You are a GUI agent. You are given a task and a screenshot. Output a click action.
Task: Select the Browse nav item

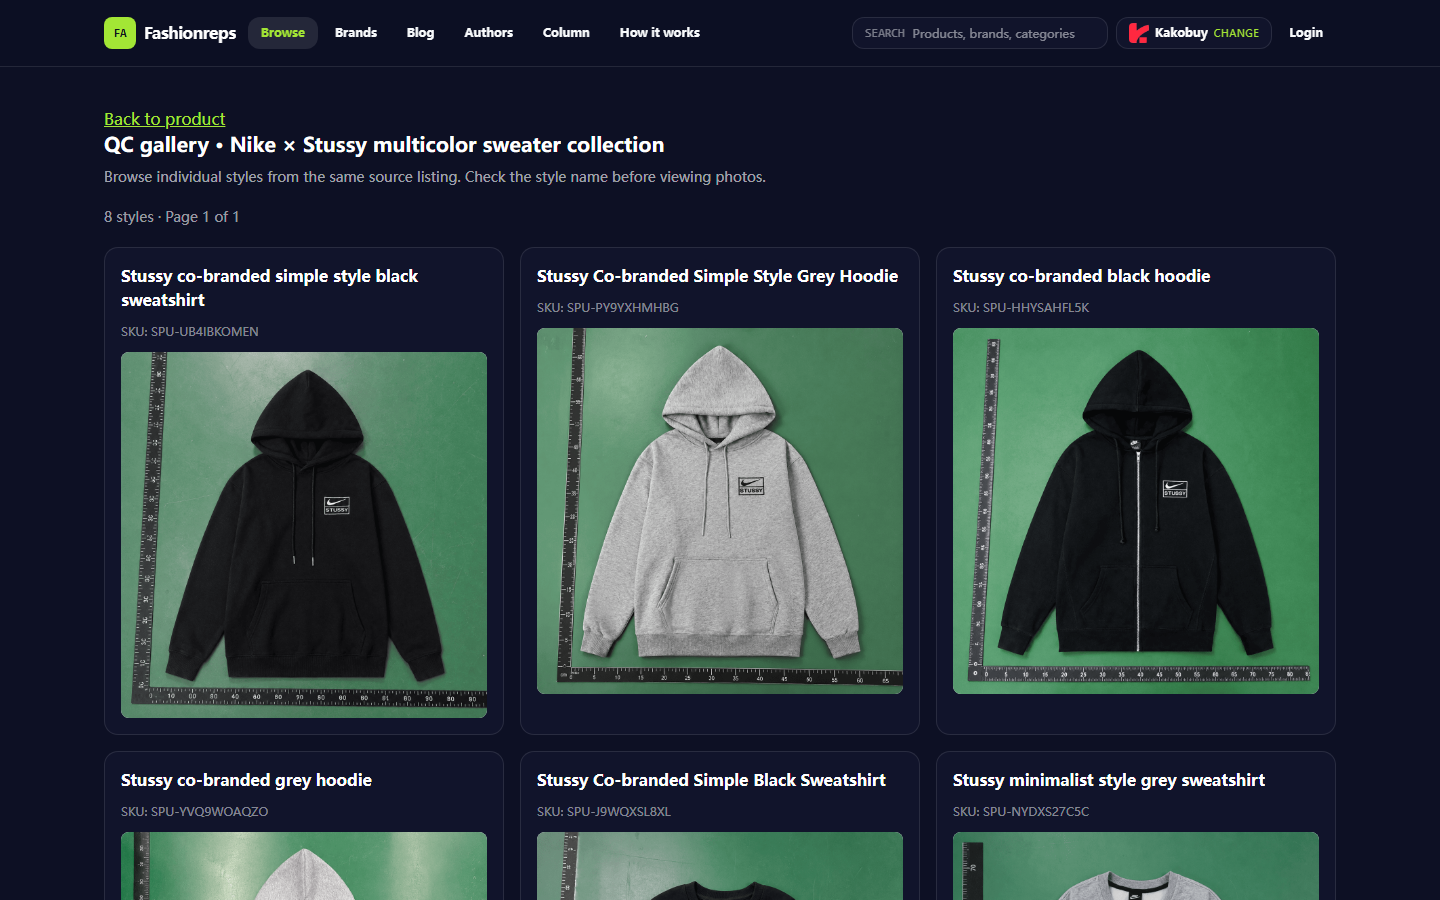283,33
